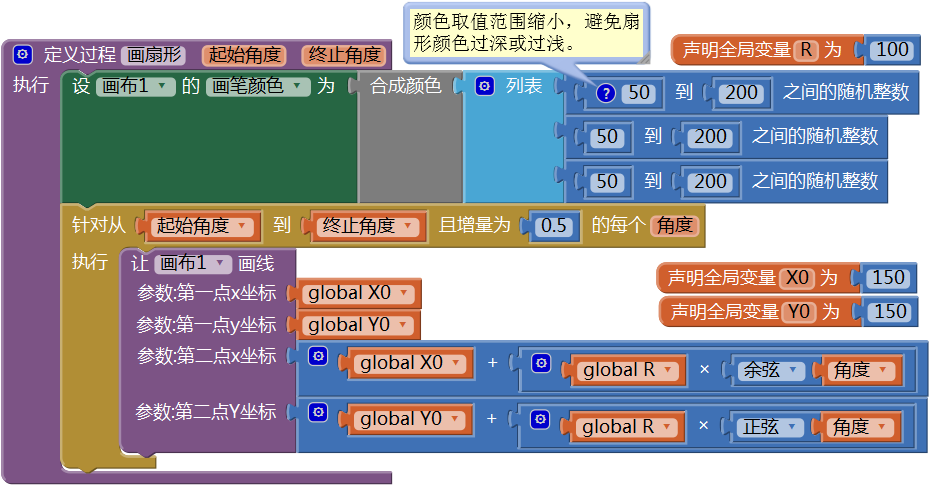Click the 参数:第二点x坐标 label

point(207,356)
